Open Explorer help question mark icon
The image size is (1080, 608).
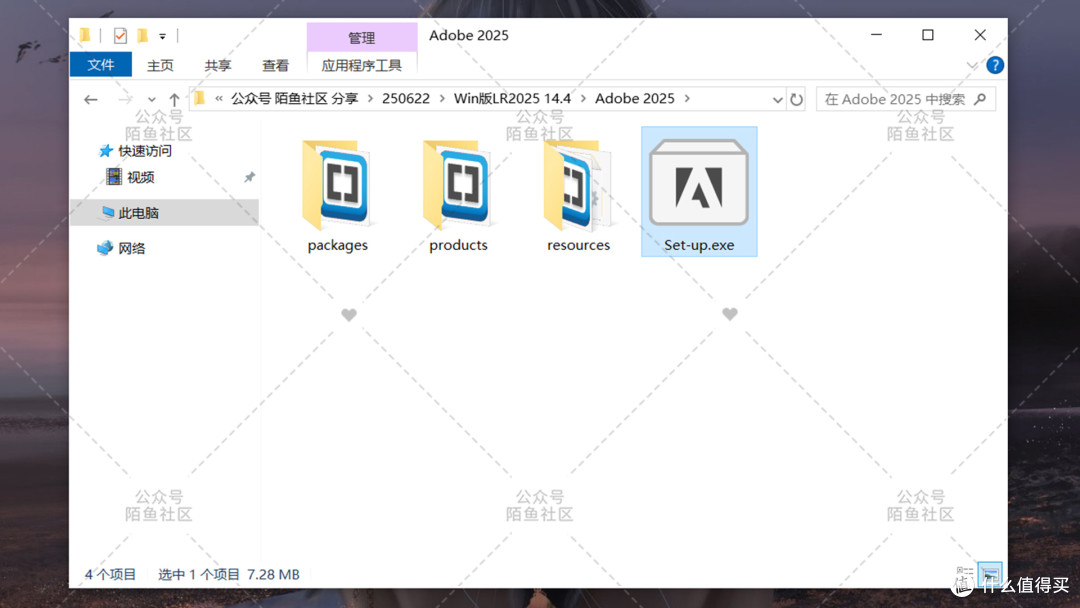(995, 65)
